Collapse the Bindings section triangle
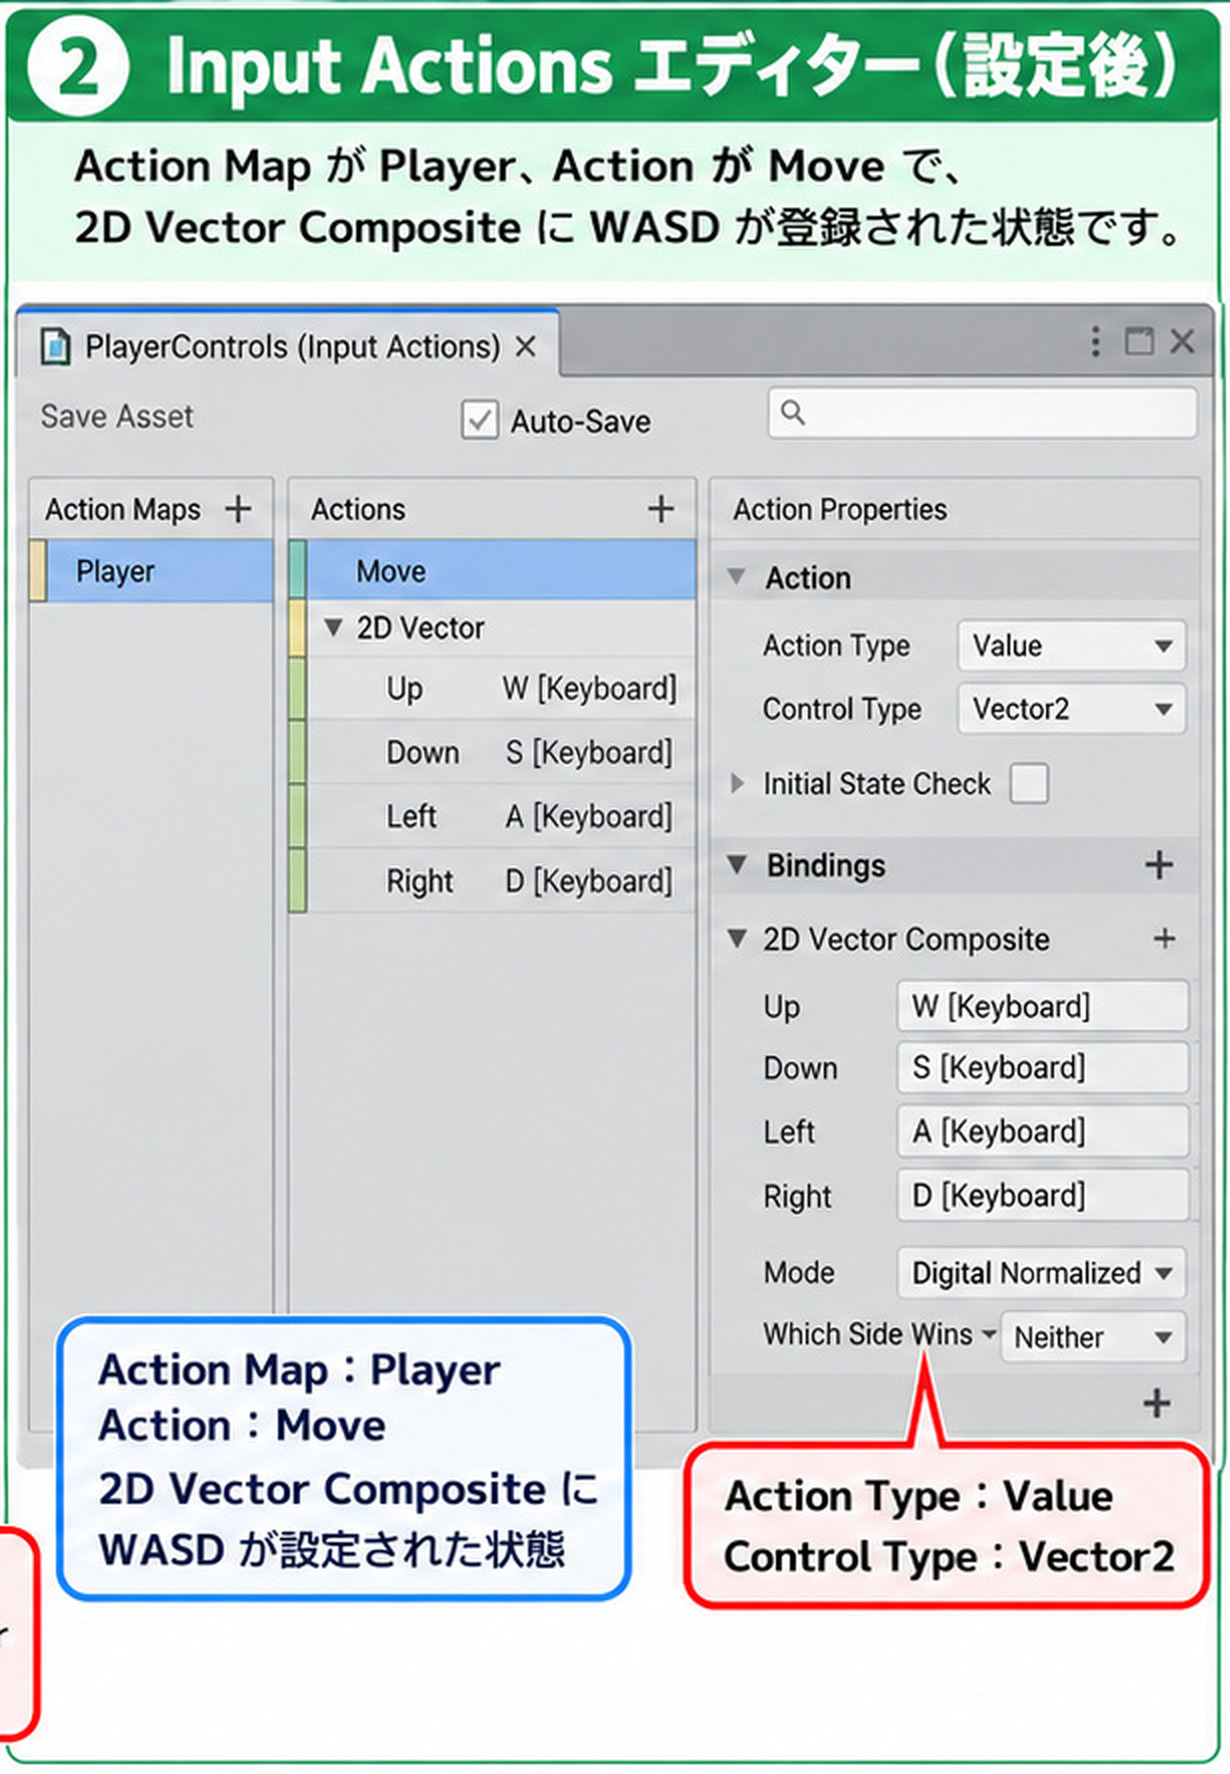The width and height of the screenshot is (1230, 1774). 737,864
